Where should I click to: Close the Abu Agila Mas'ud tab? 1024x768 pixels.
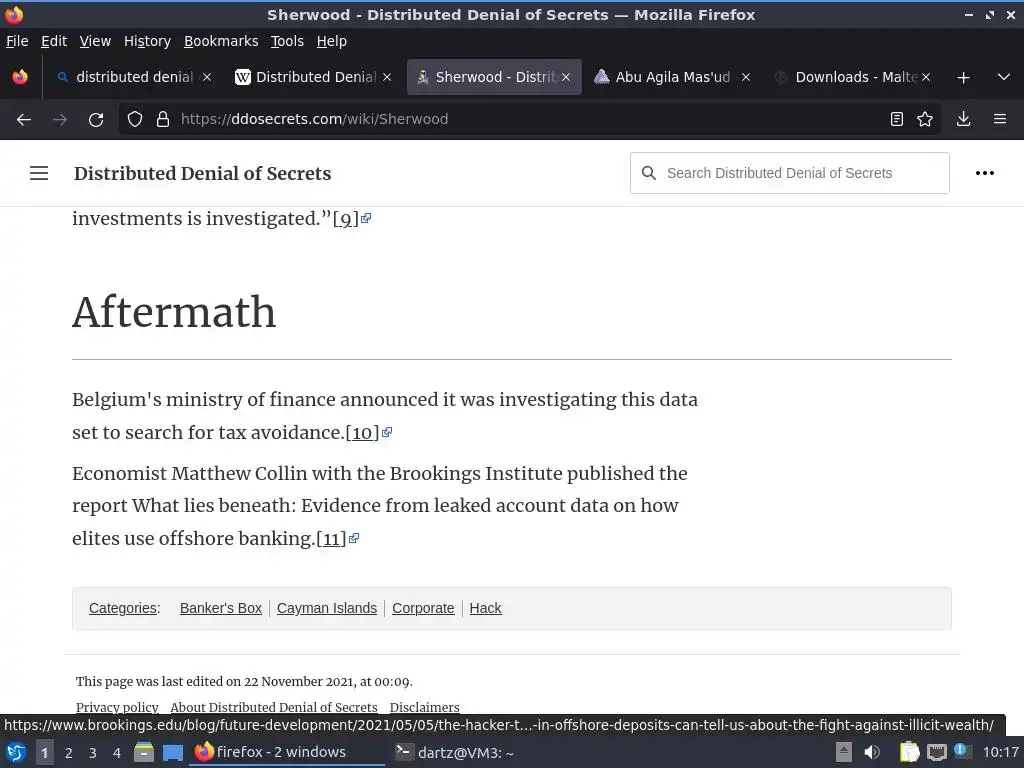click(745, 77)
